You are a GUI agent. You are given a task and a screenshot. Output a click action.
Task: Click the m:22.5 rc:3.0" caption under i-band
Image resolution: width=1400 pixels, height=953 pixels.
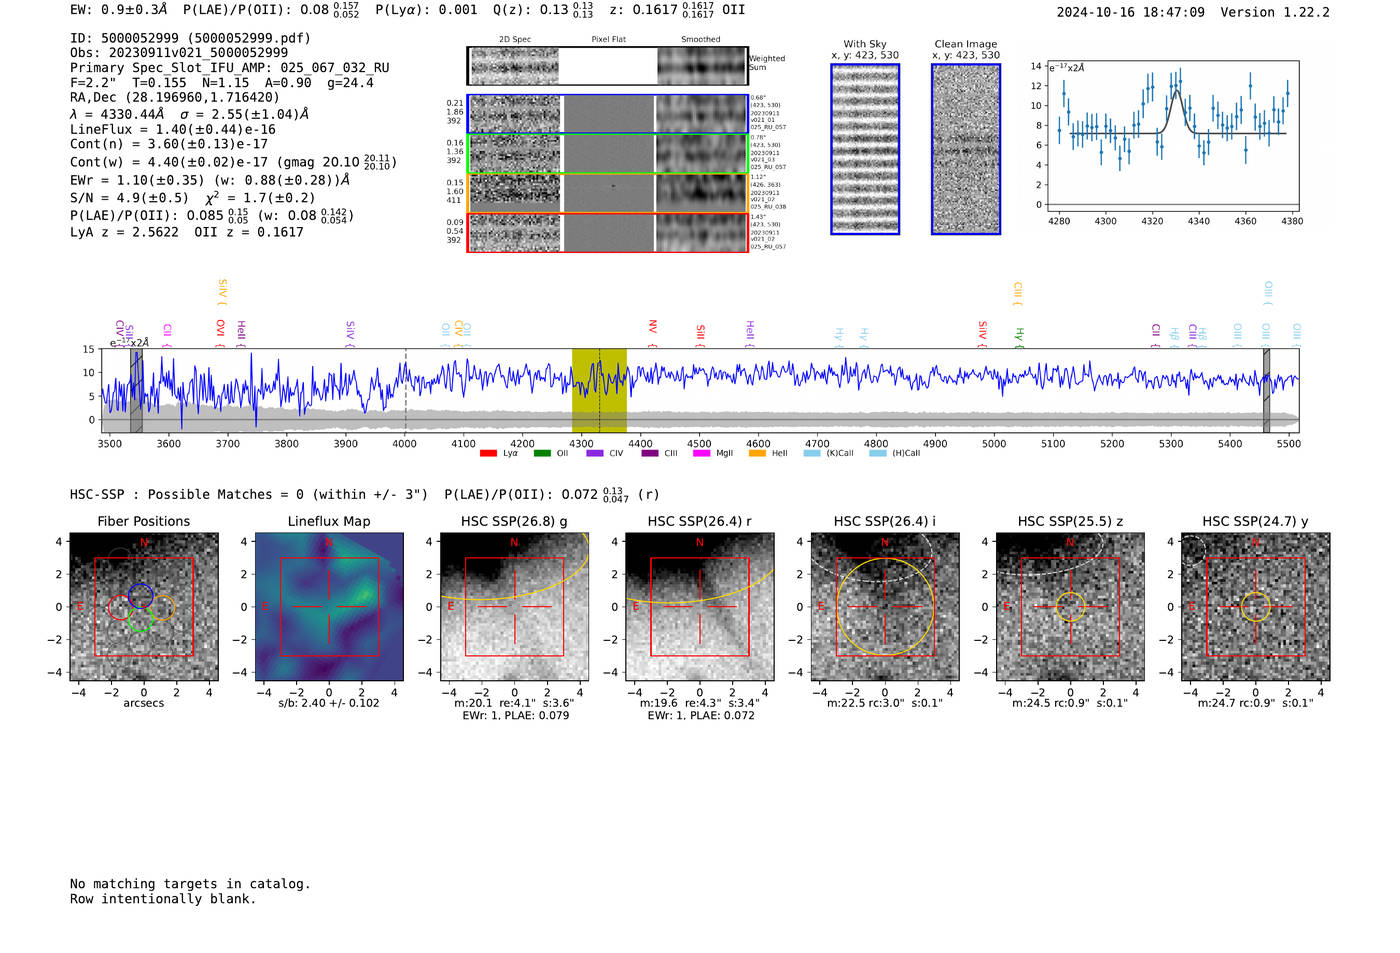pyautogui.click(x=885, y=703)
